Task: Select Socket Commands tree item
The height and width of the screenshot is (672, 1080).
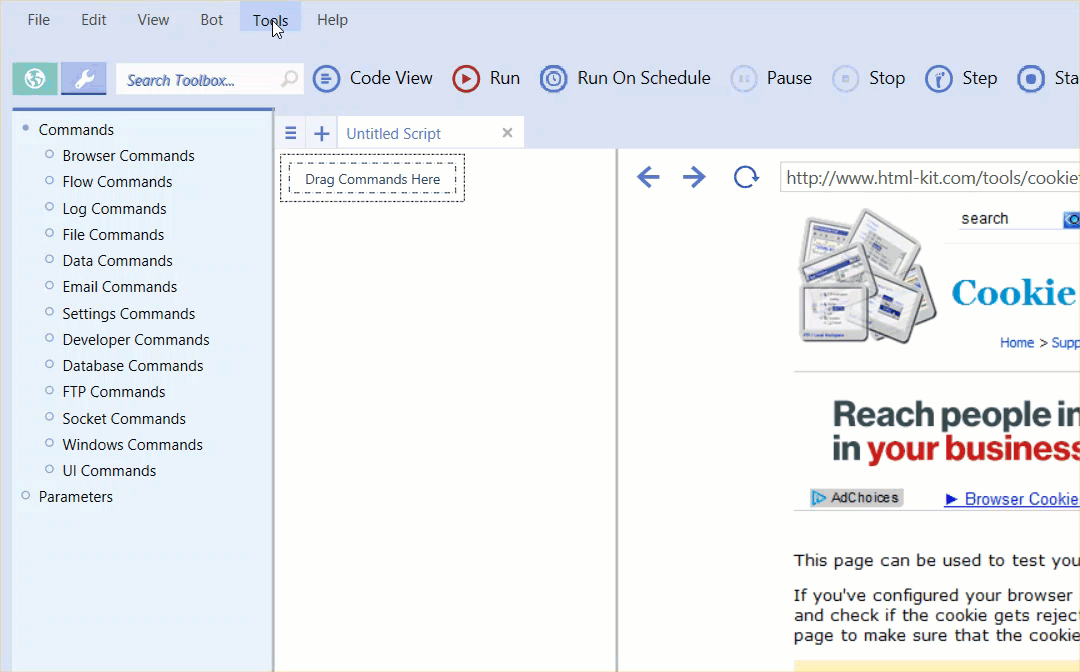Action: coord(124,419)
